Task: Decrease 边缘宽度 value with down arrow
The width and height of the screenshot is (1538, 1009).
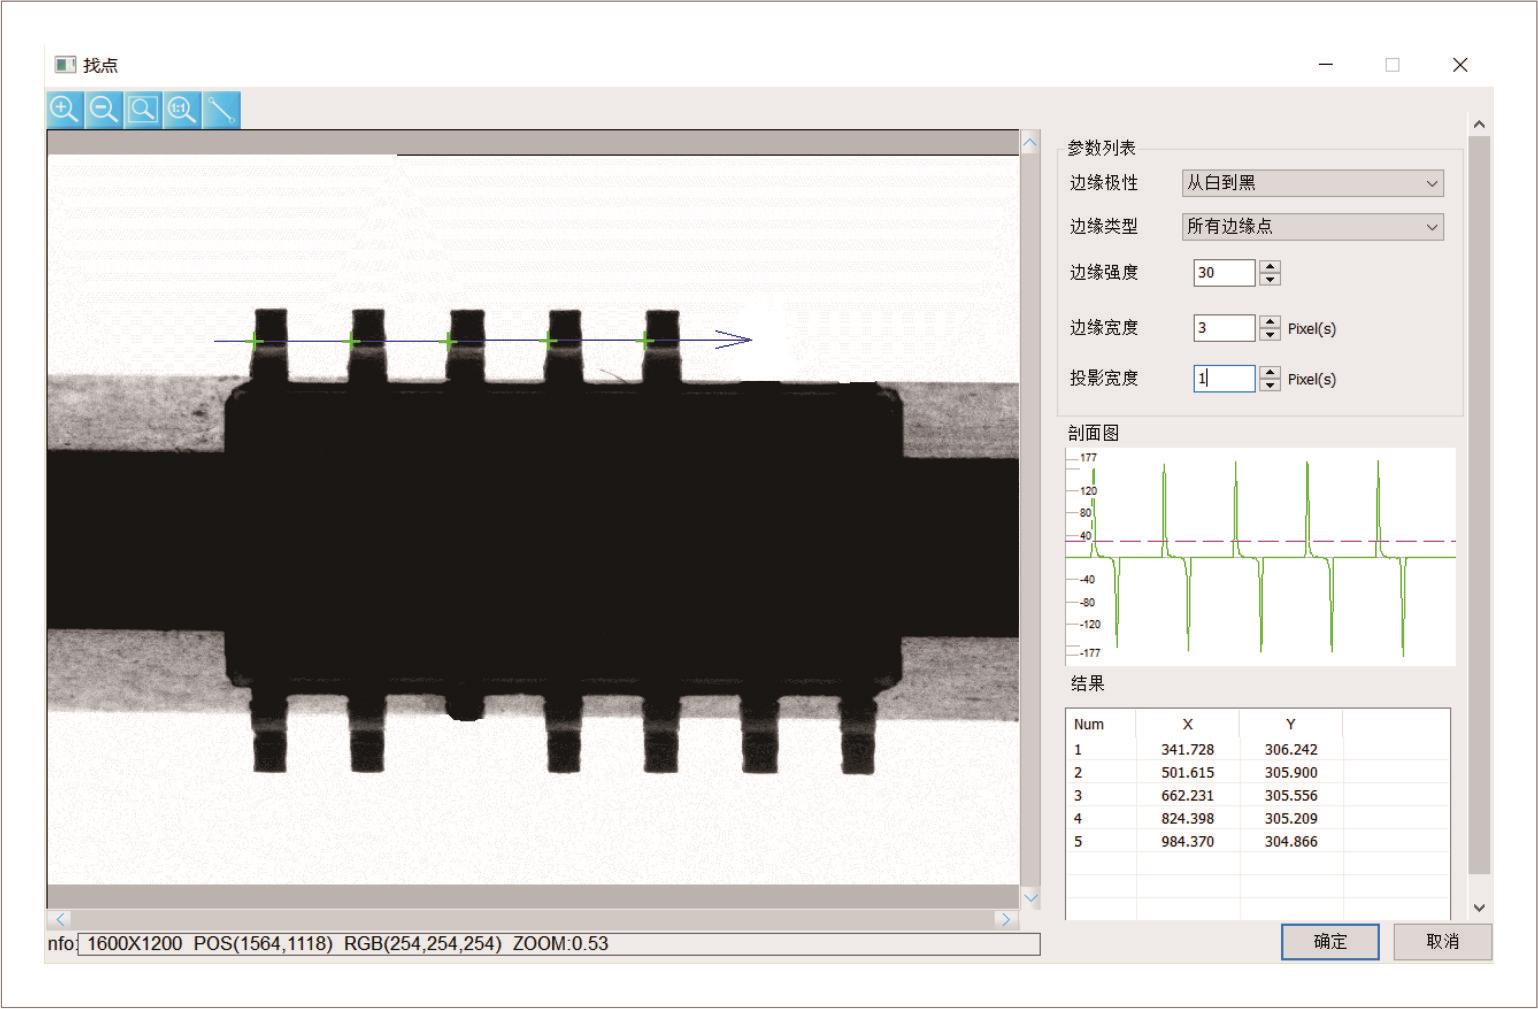Action: (x=1270, y=334)
